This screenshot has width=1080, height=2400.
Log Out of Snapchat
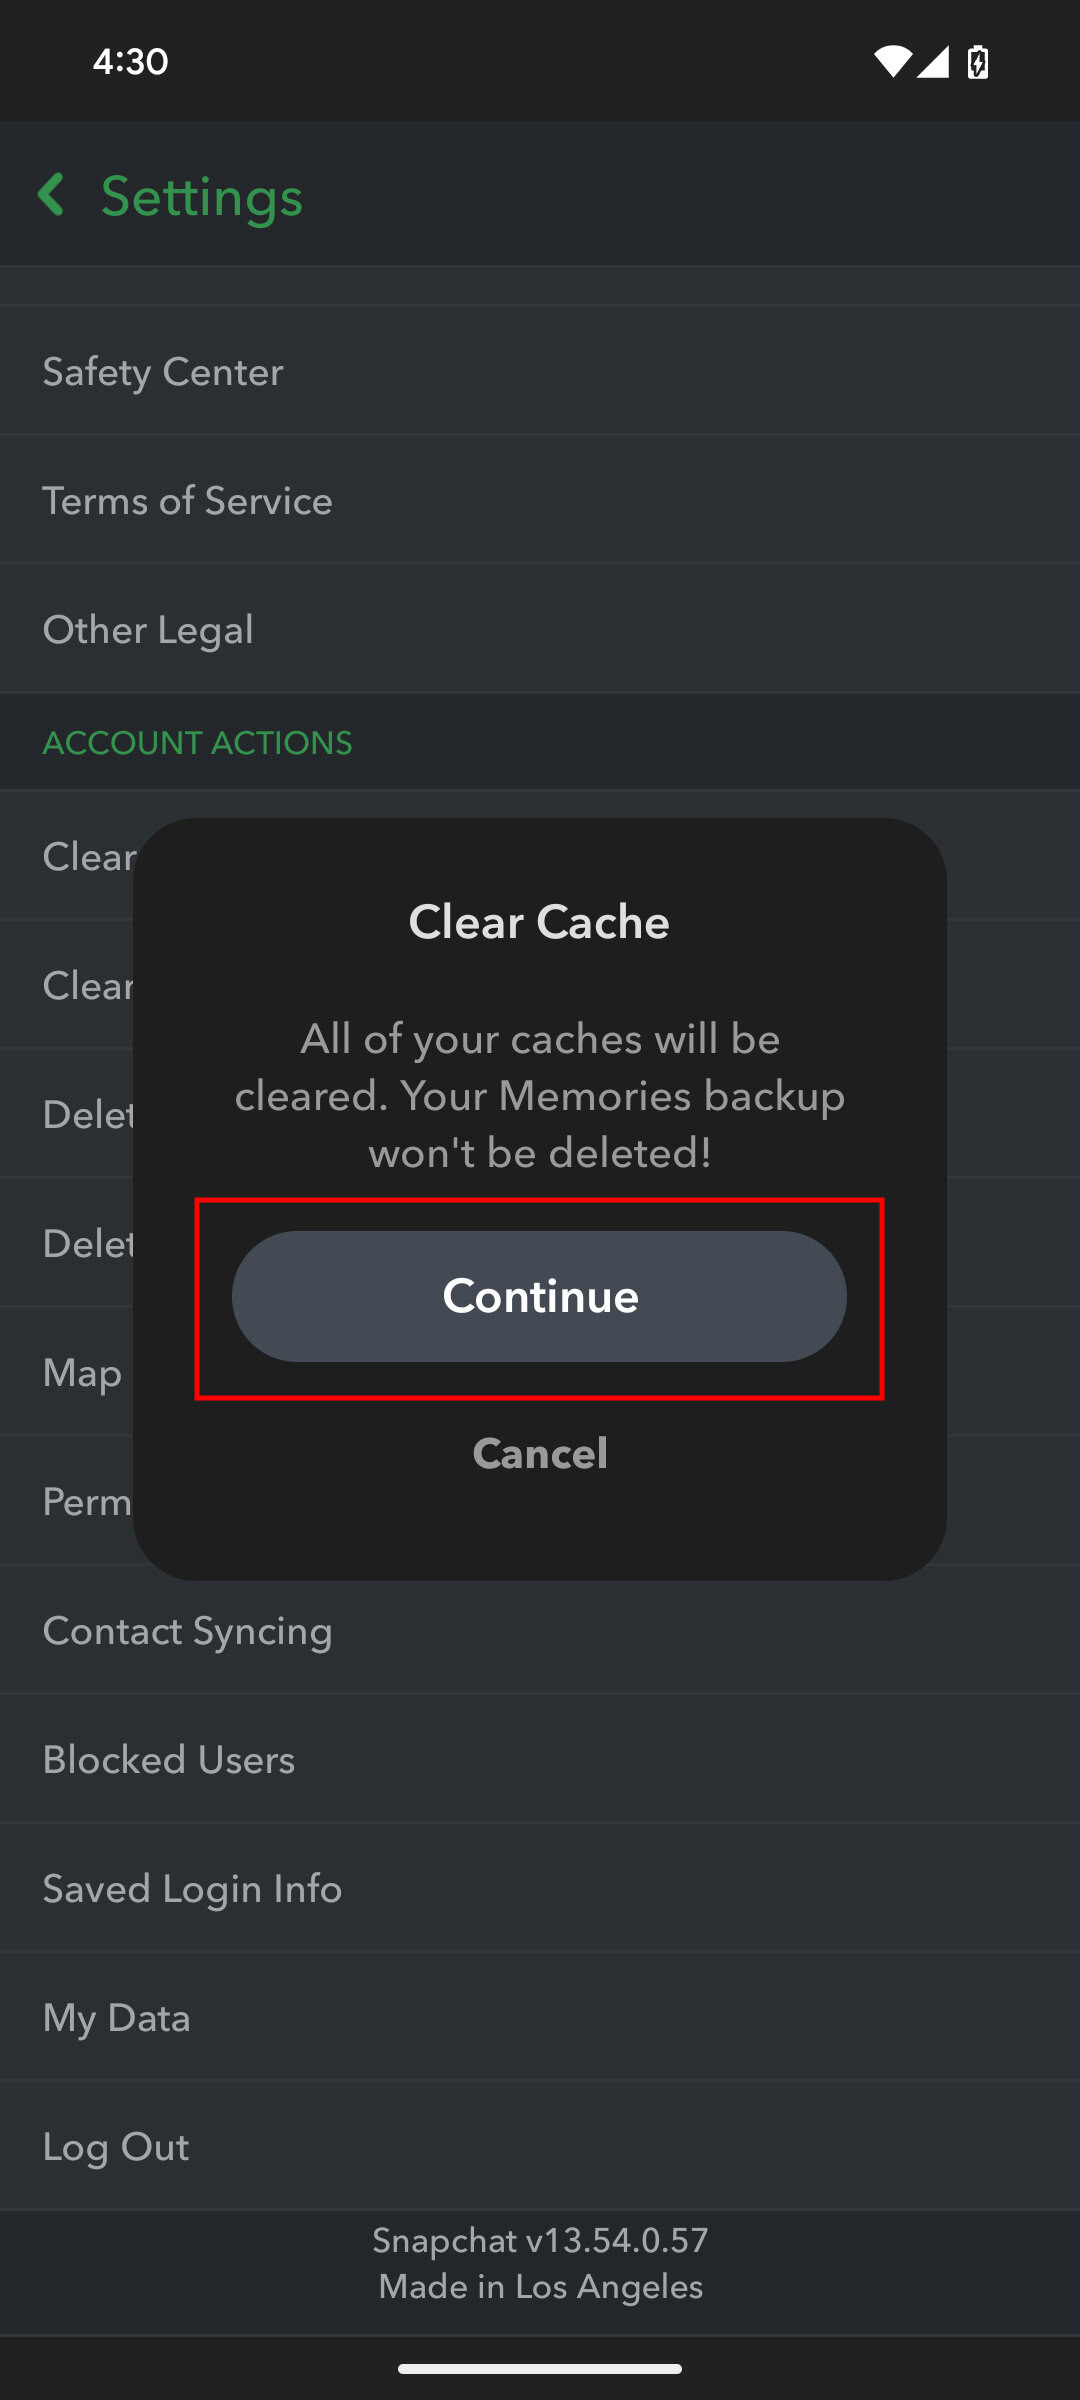click(x=115, y=2146)
